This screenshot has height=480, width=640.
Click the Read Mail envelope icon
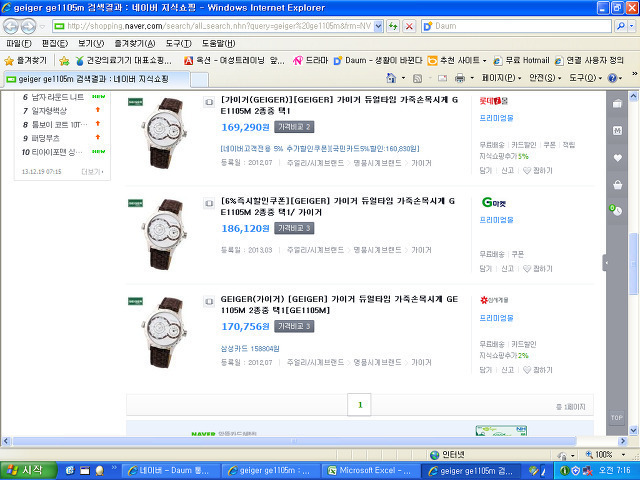442,78
